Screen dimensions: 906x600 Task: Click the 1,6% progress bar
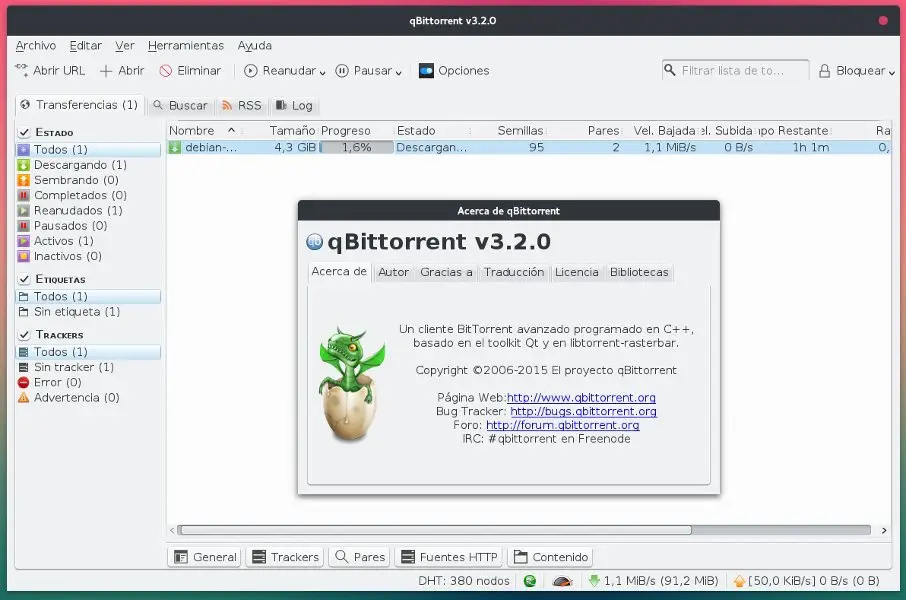(x=356, y=147)
